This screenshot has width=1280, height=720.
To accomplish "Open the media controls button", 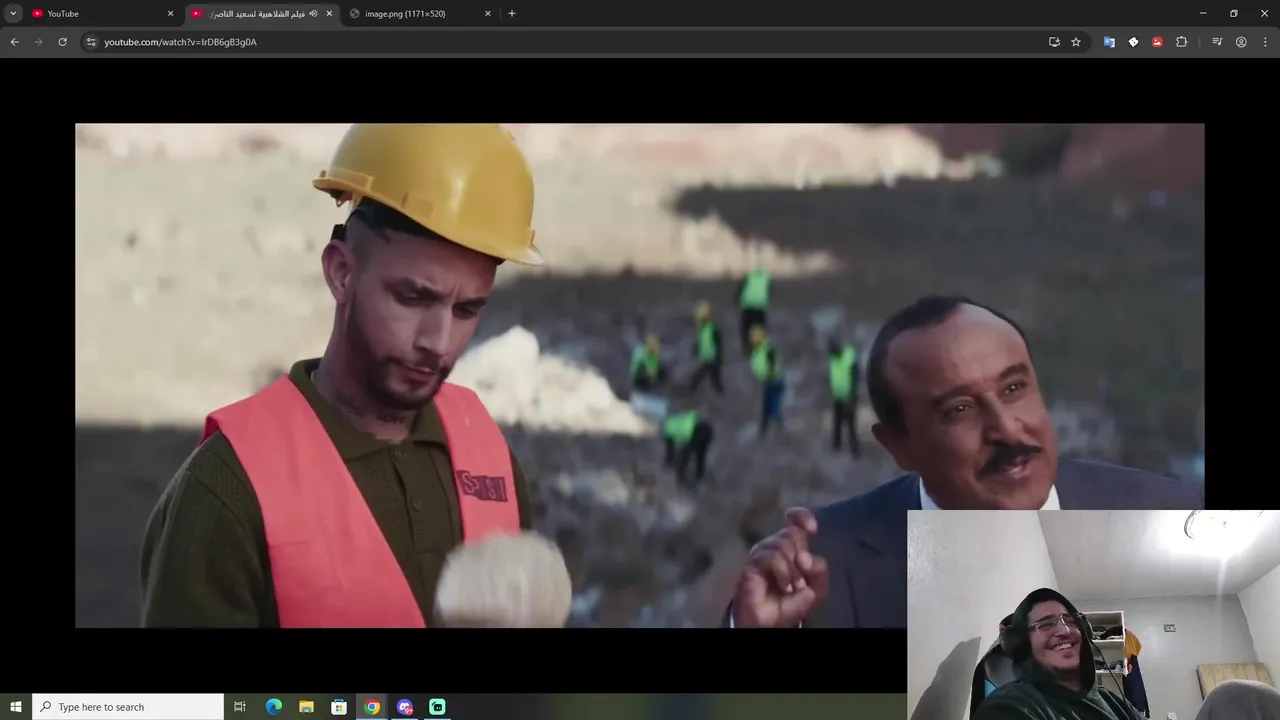I will click(x=1217, y=42).
